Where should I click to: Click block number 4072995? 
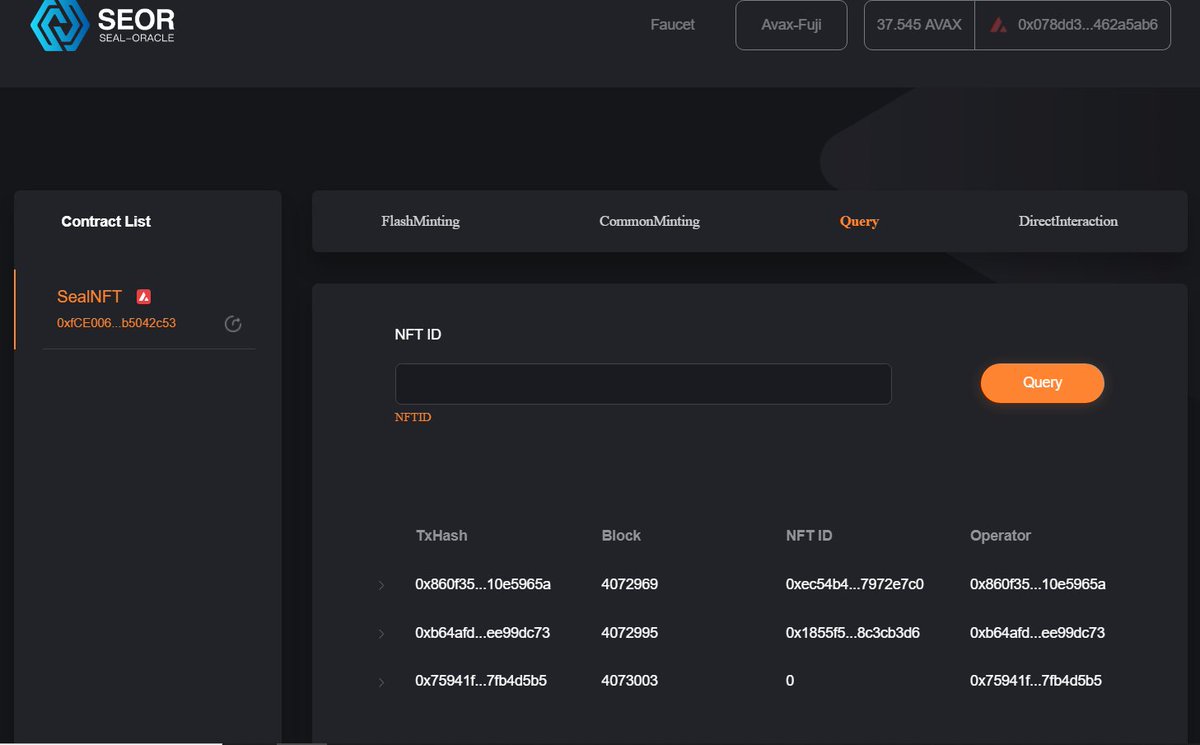click(630, 633)
